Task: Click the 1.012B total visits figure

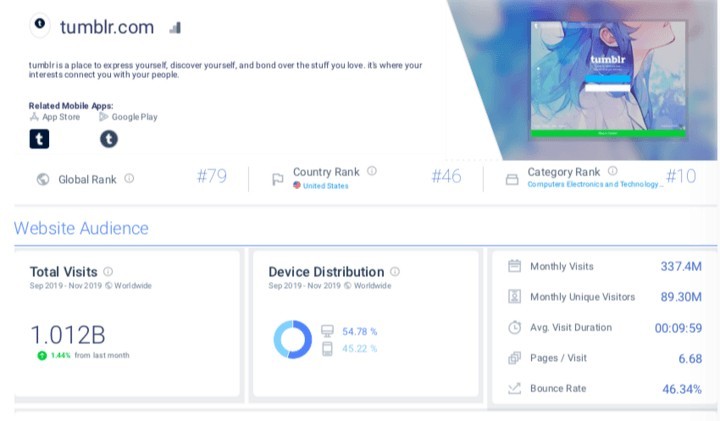Action: (x=68, y=335)
